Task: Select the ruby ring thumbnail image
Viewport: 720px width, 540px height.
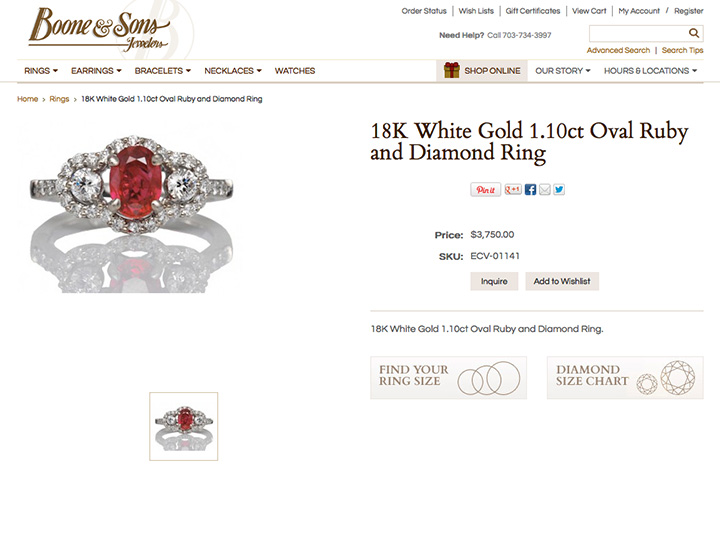Action: pyautogui.click(x=184, y=426)
